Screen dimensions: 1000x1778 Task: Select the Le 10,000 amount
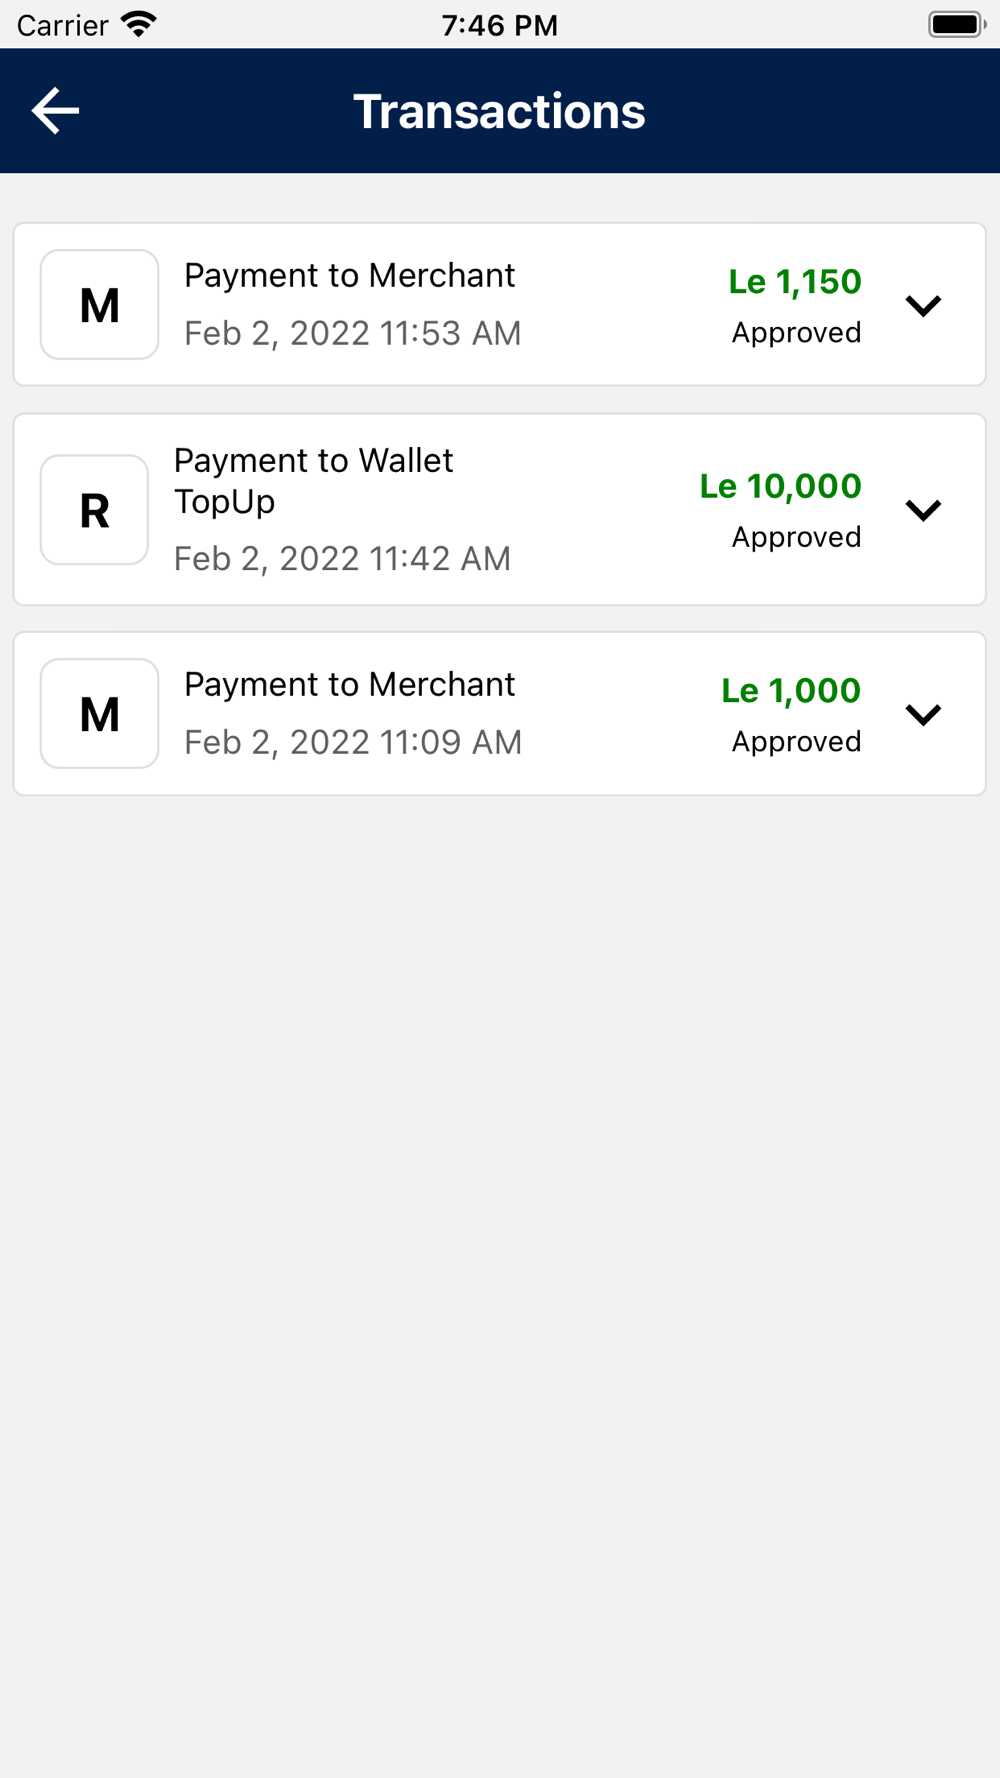click(x=781, y=486)
